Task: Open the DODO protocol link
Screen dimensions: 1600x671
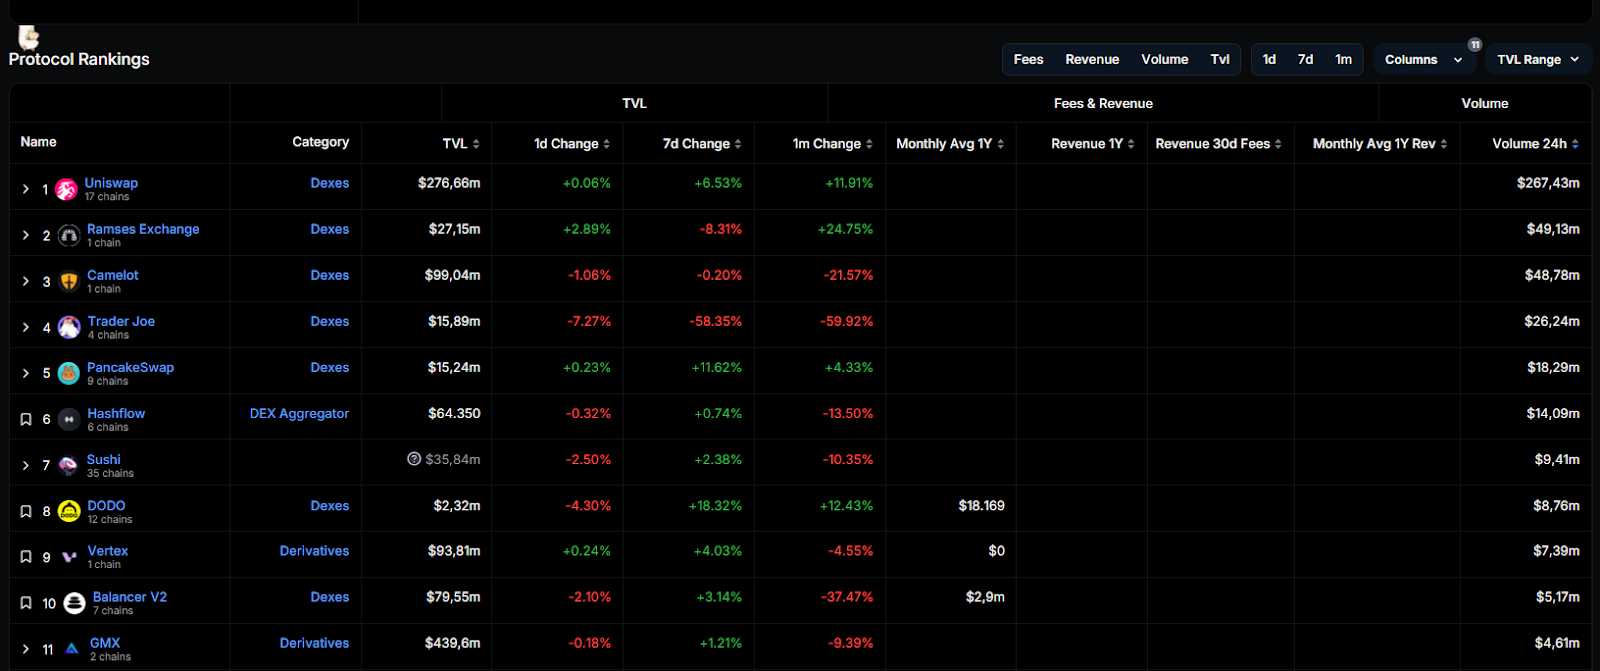Action: [x=106, y=505]
